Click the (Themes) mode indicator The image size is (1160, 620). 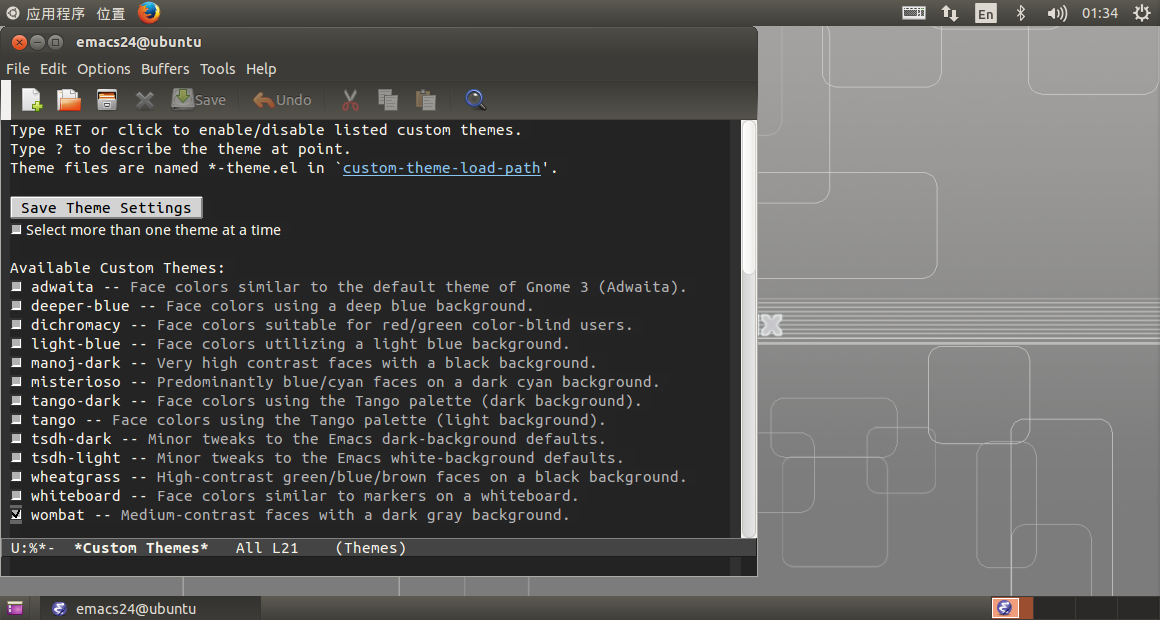click(371, 548)
